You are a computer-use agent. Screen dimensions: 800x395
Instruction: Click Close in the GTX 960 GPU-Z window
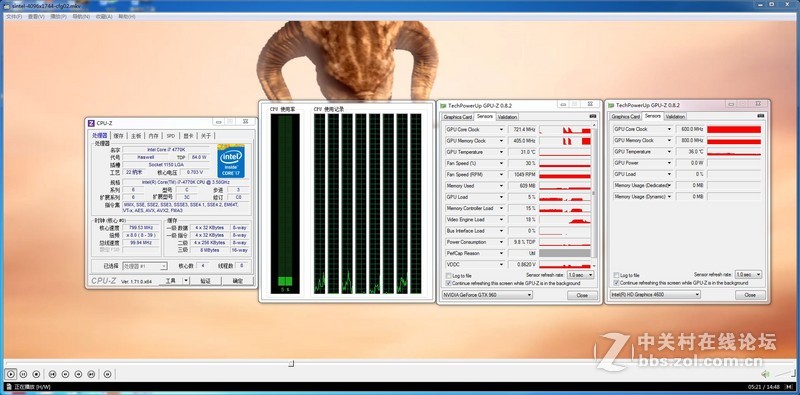(x=582, y=295)
